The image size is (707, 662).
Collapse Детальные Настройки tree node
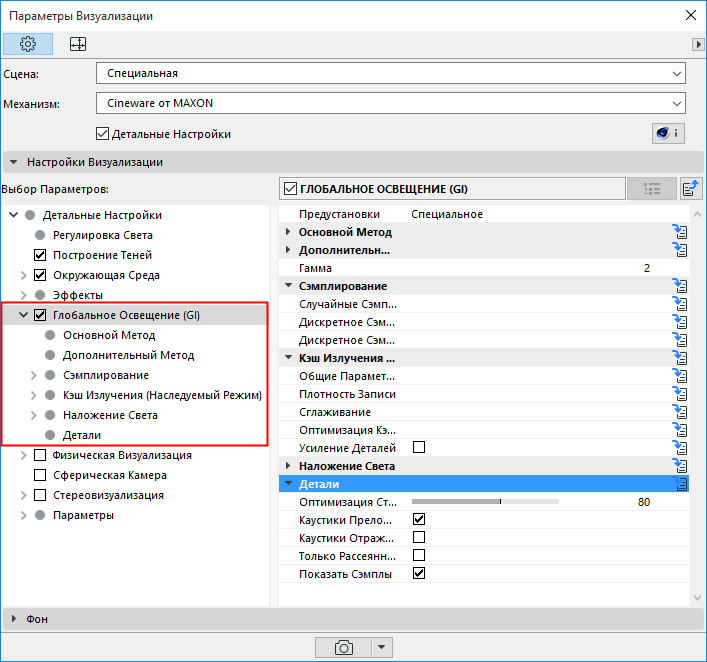[x=14, y=215]
